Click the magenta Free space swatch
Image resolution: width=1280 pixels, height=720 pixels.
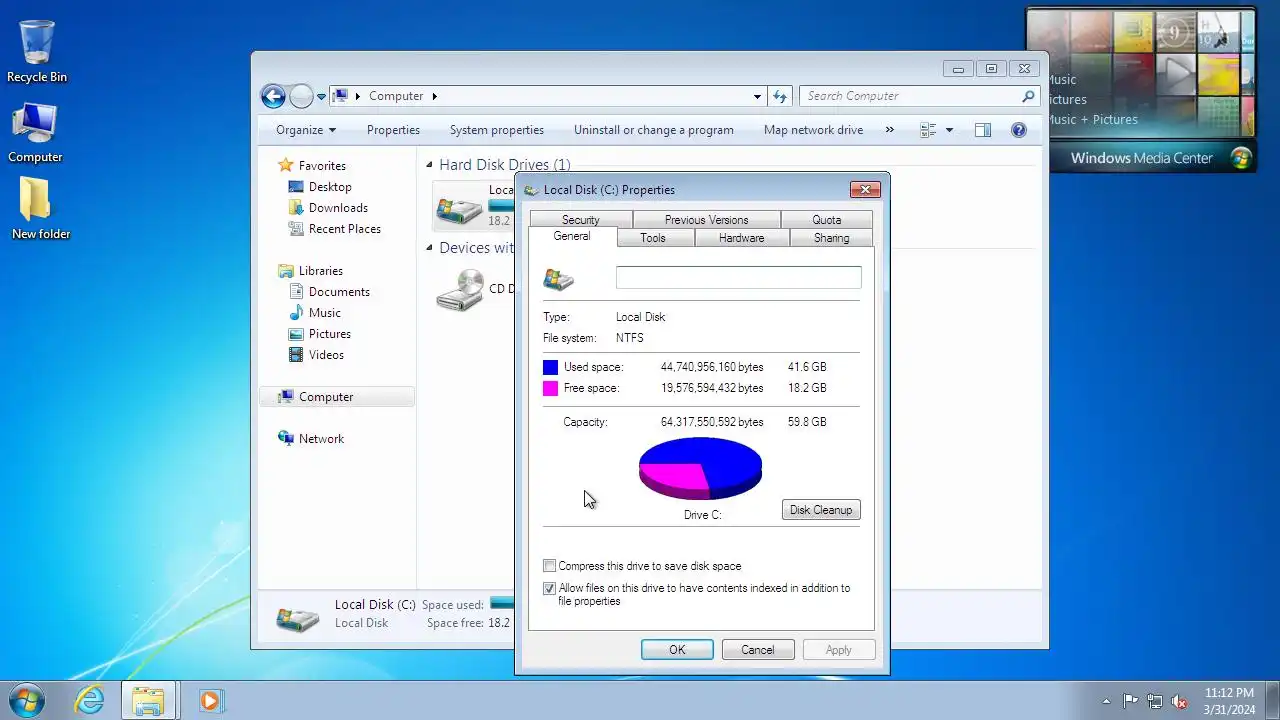click(x=550, y=388)
